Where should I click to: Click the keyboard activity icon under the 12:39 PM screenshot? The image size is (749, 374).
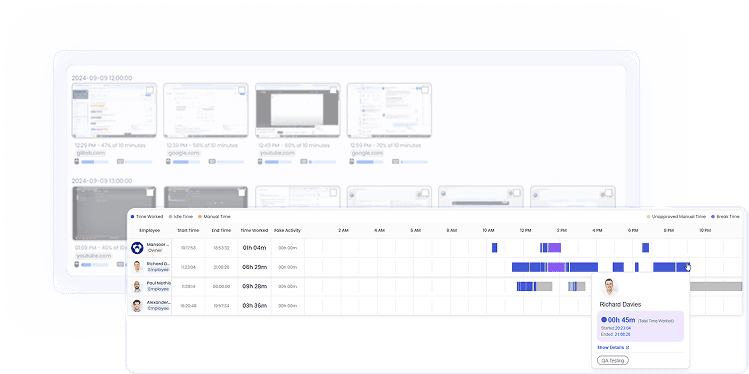click(x=212, y=162)
